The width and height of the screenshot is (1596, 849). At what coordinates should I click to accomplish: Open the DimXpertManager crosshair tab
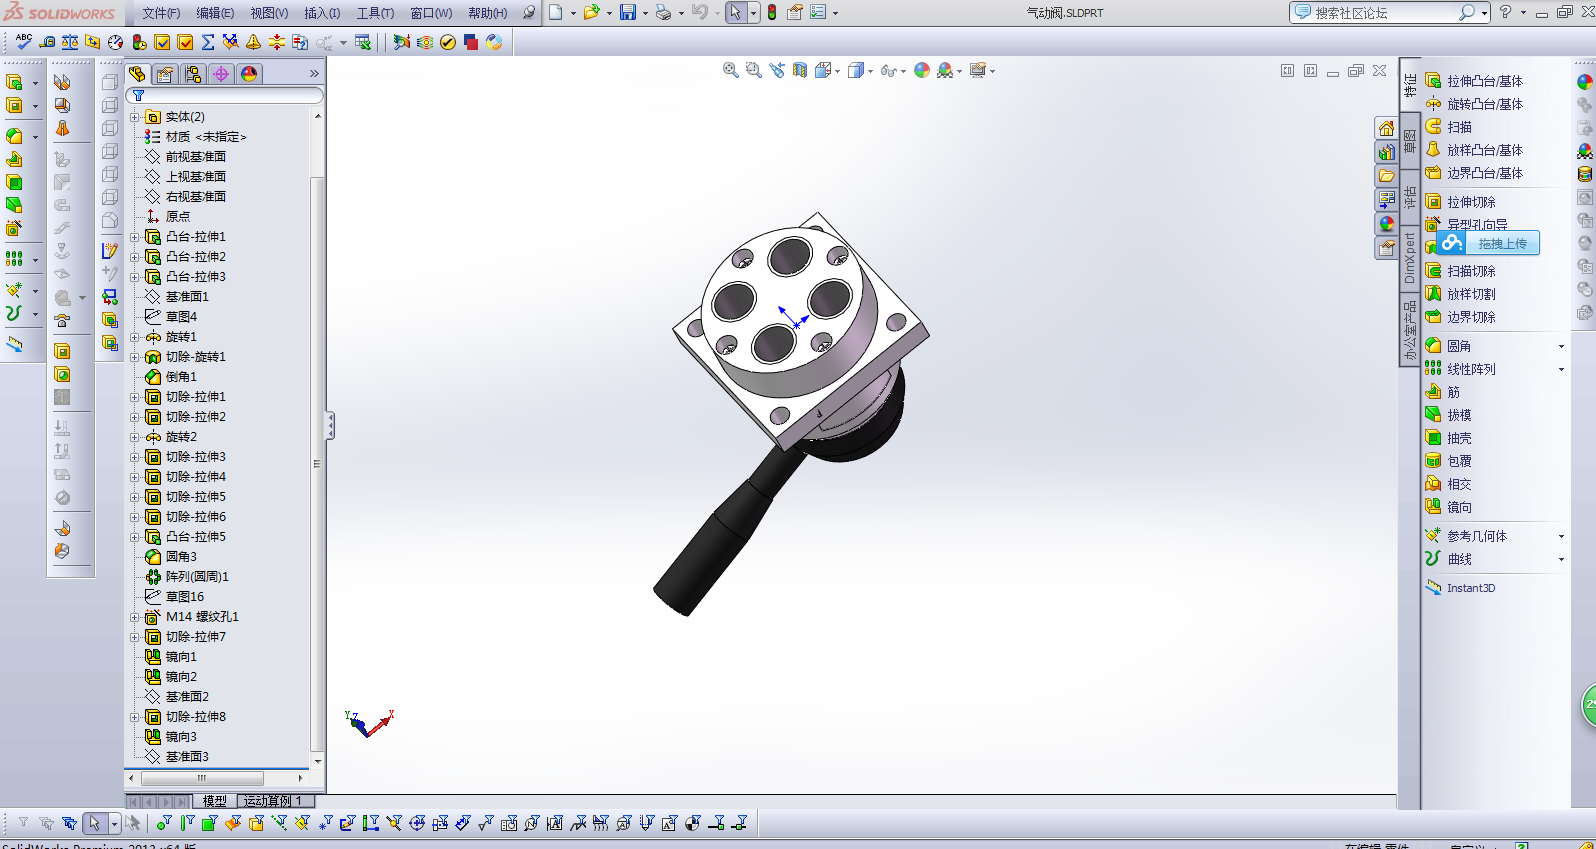pos(221,74)
